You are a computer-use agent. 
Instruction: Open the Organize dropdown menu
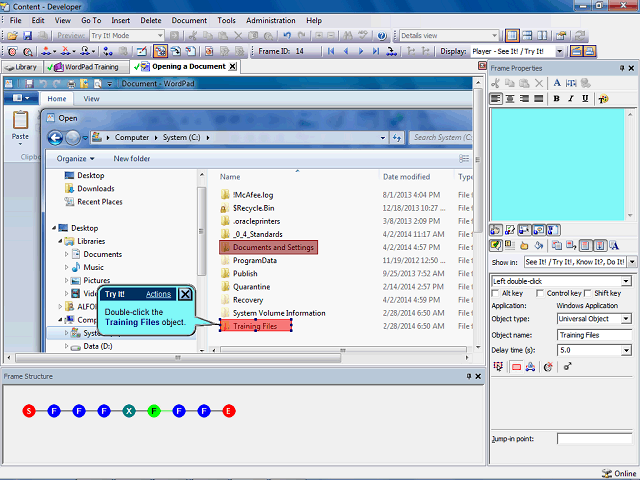pyautogui.click(x=76, y=159)
